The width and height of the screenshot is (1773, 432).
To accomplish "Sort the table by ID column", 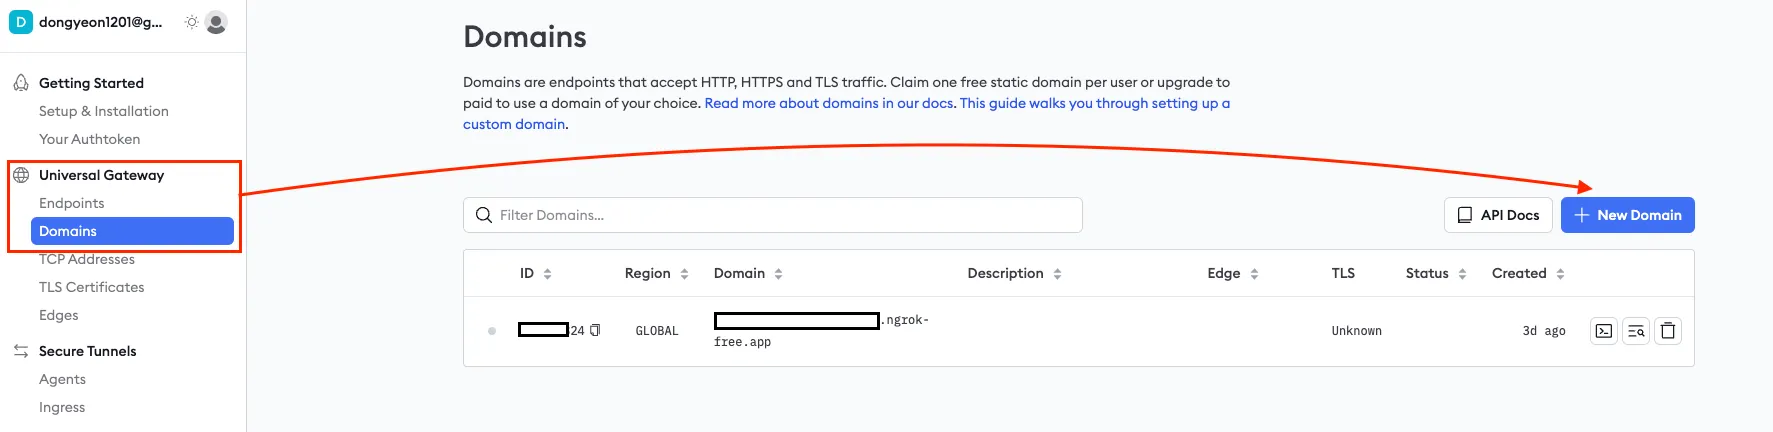I will pyautogui.click(x=547, y=274).
